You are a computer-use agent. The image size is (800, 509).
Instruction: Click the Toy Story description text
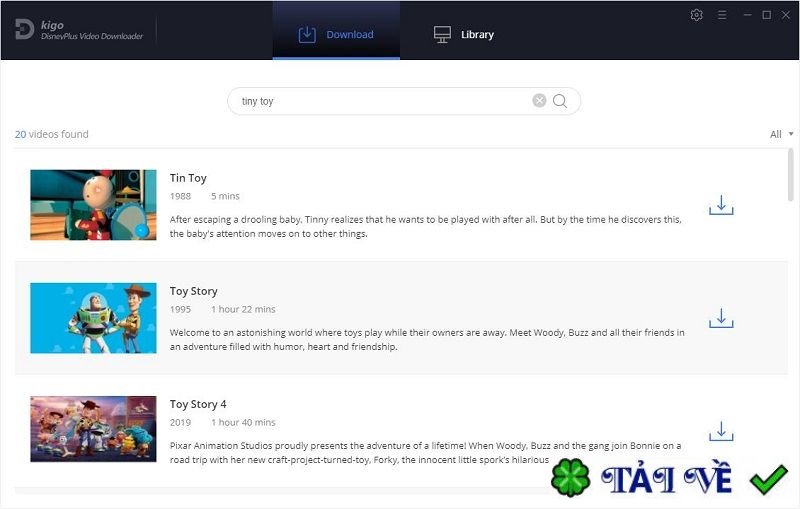pos(427,340)
